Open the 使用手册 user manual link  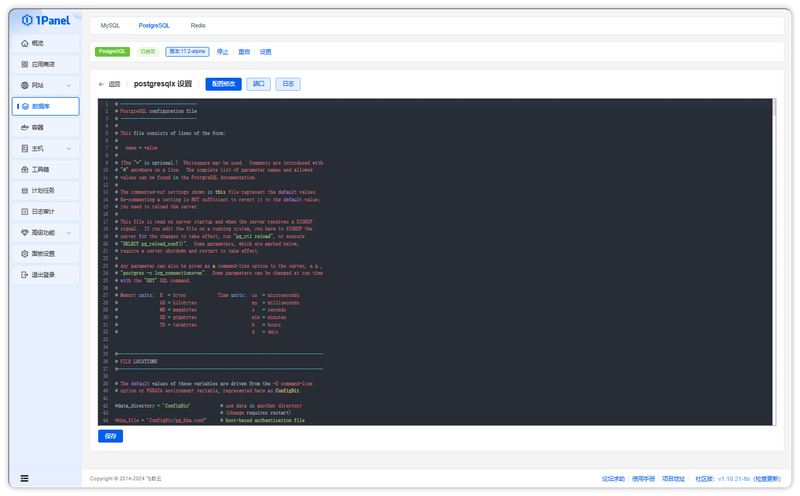pos(643,479)
